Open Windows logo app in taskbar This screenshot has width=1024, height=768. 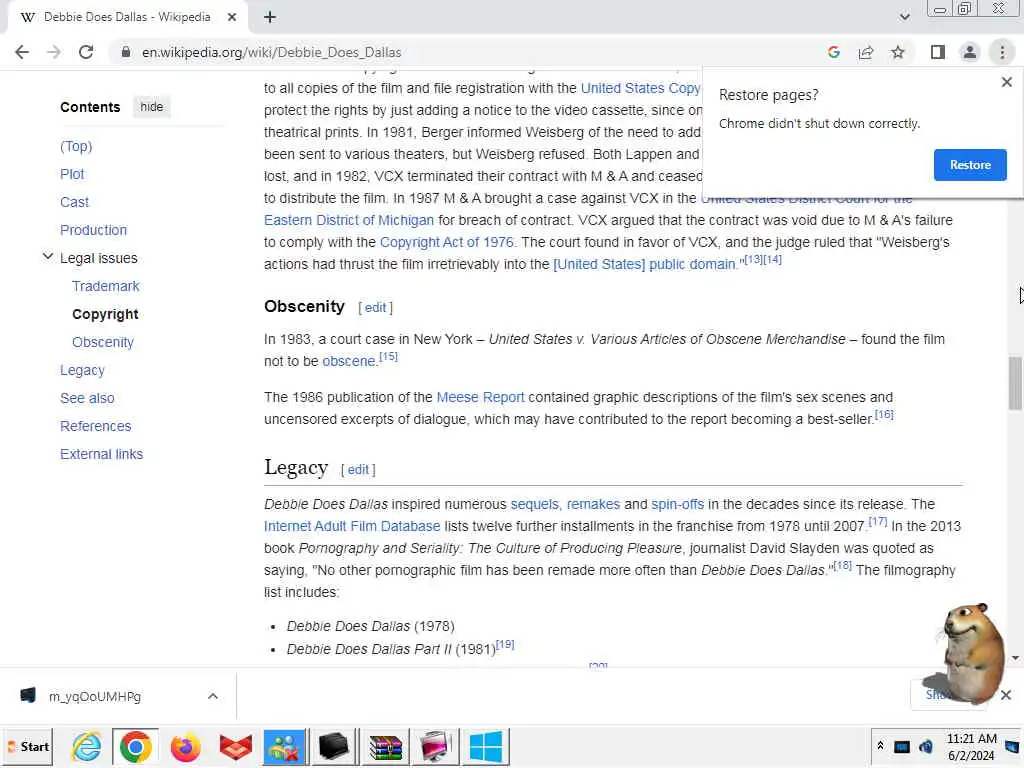tap(486, 747)
